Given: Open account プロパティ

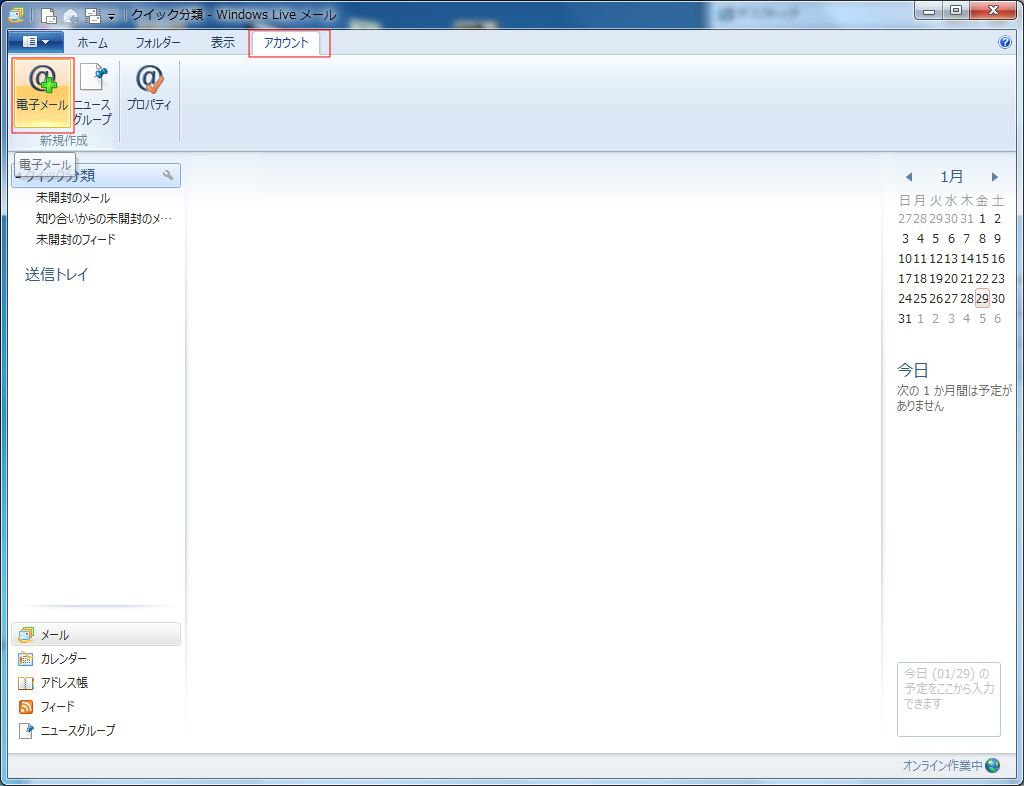Looking at the screenshot, I should click(149, 89).
